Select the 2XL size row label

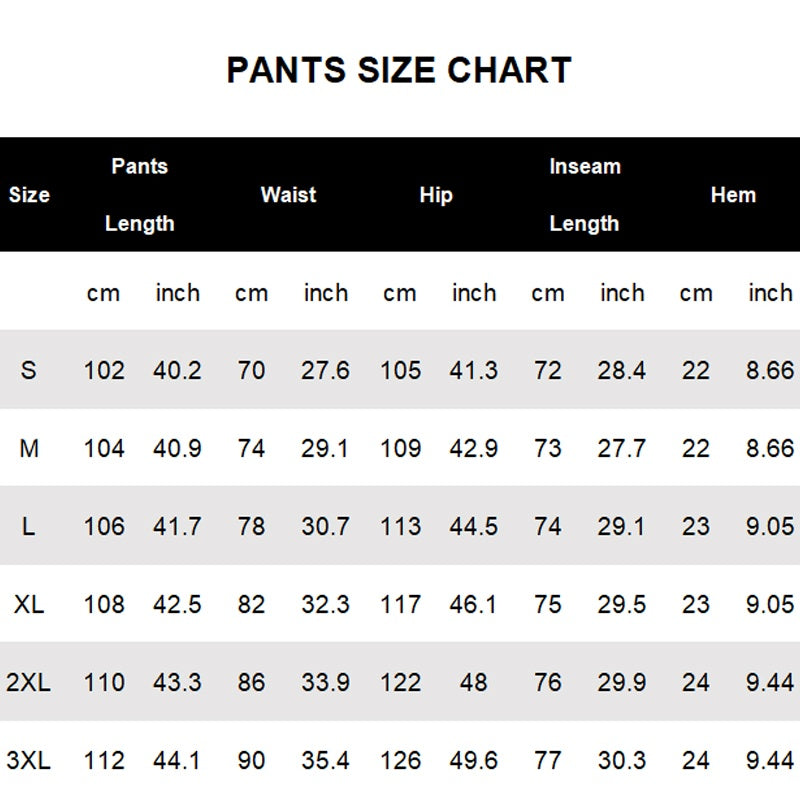(29, 682)
